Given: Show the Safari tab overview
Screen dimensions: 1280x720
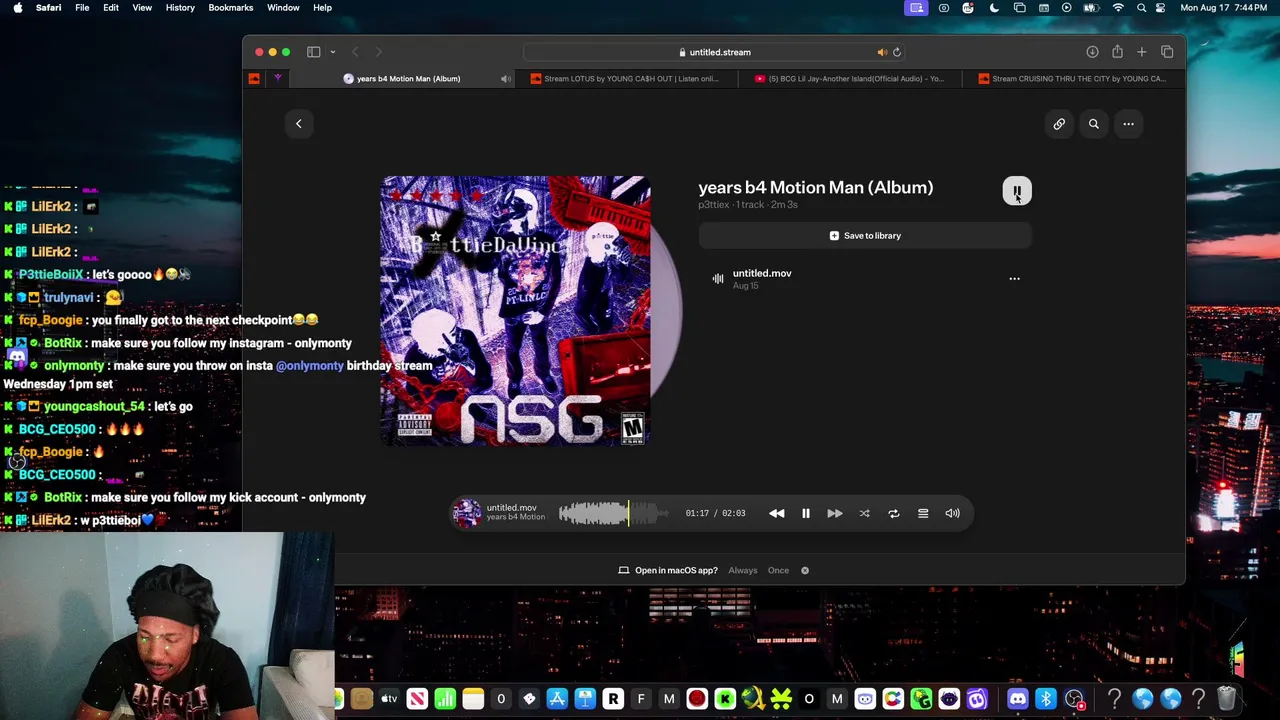Looking at the screenshot, I should [1167, 52].
